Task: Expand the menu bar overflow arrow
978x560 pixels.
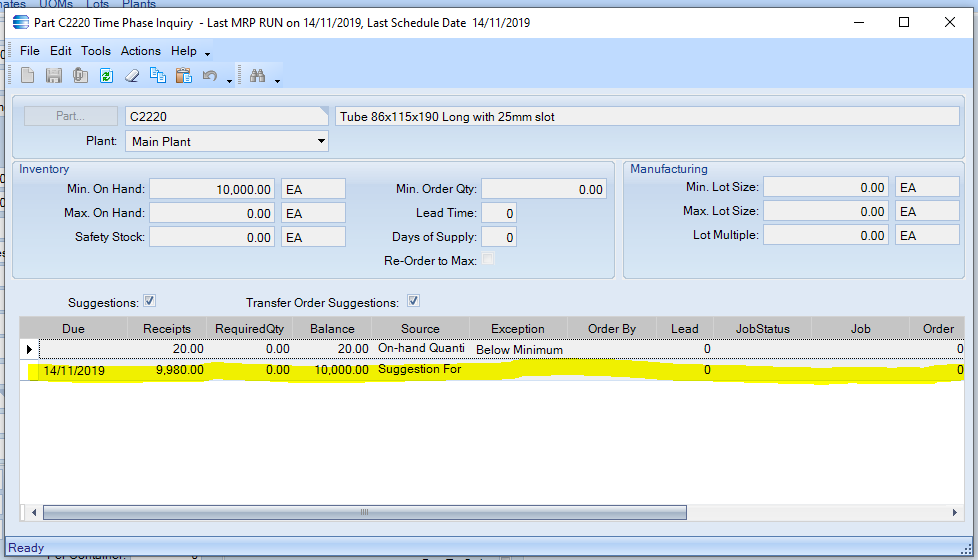Action: tap(207, 54)
